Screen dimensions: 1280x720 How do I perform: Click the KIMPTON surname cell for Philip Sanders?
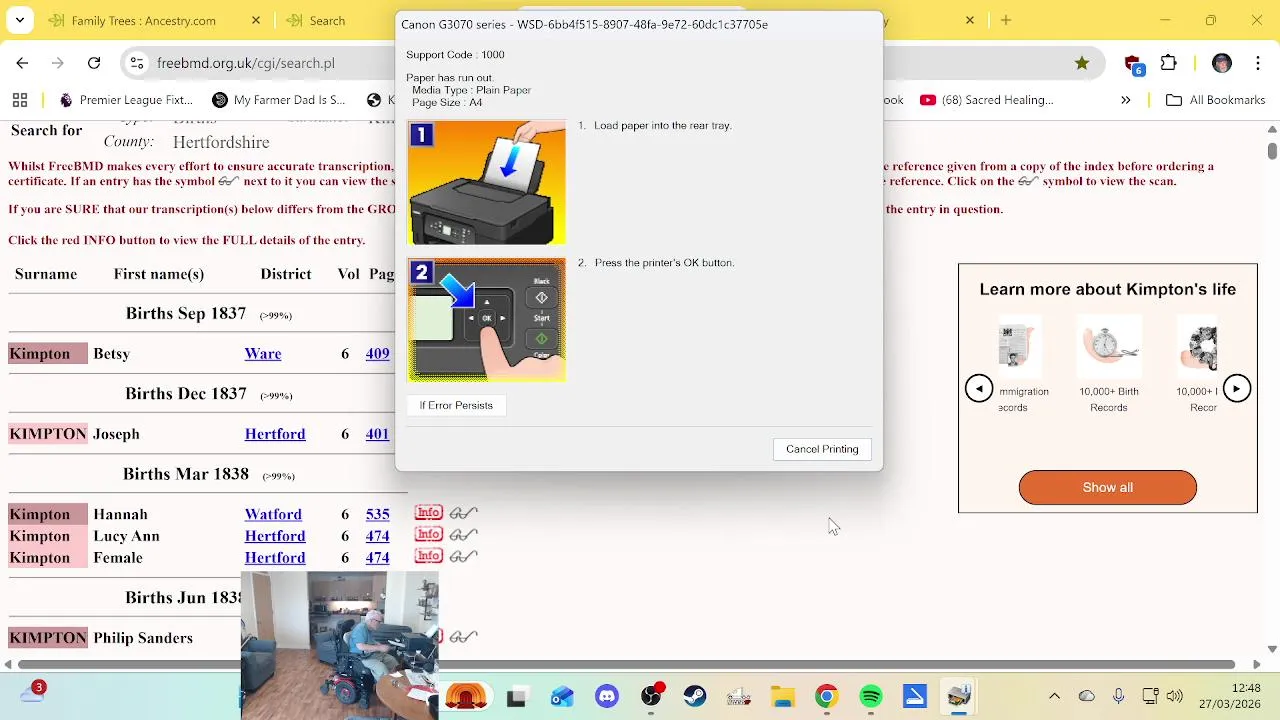pos(48,638)
